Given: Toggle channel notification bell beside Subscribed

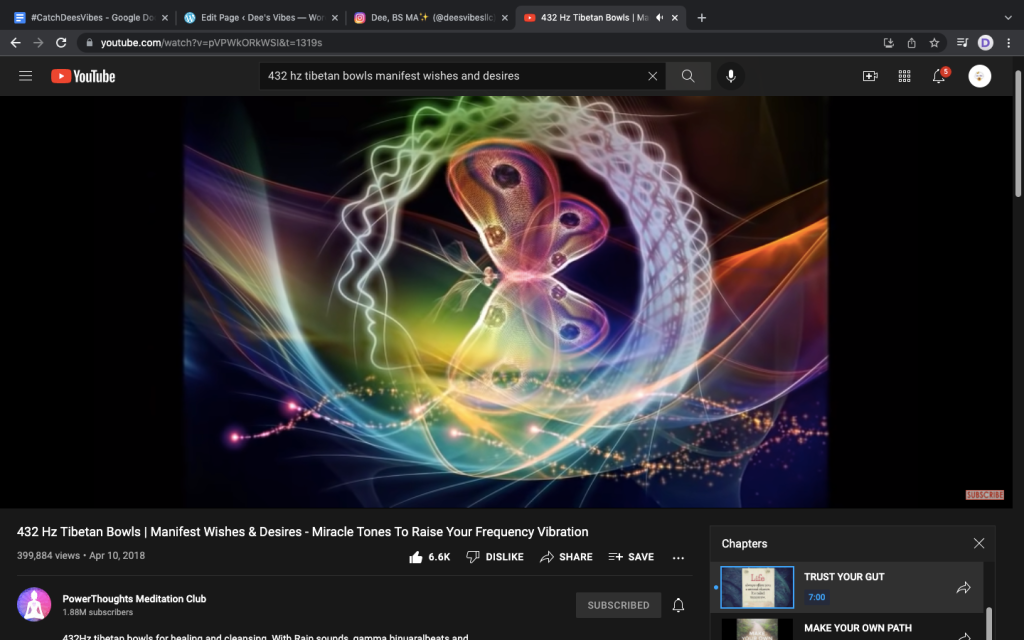Looking at the screenshot, I should point(678,605).
